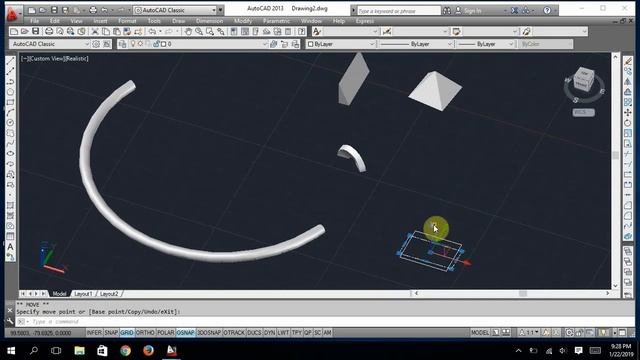Switch to the Layout2 tab
640x360 pixels.
109,294
